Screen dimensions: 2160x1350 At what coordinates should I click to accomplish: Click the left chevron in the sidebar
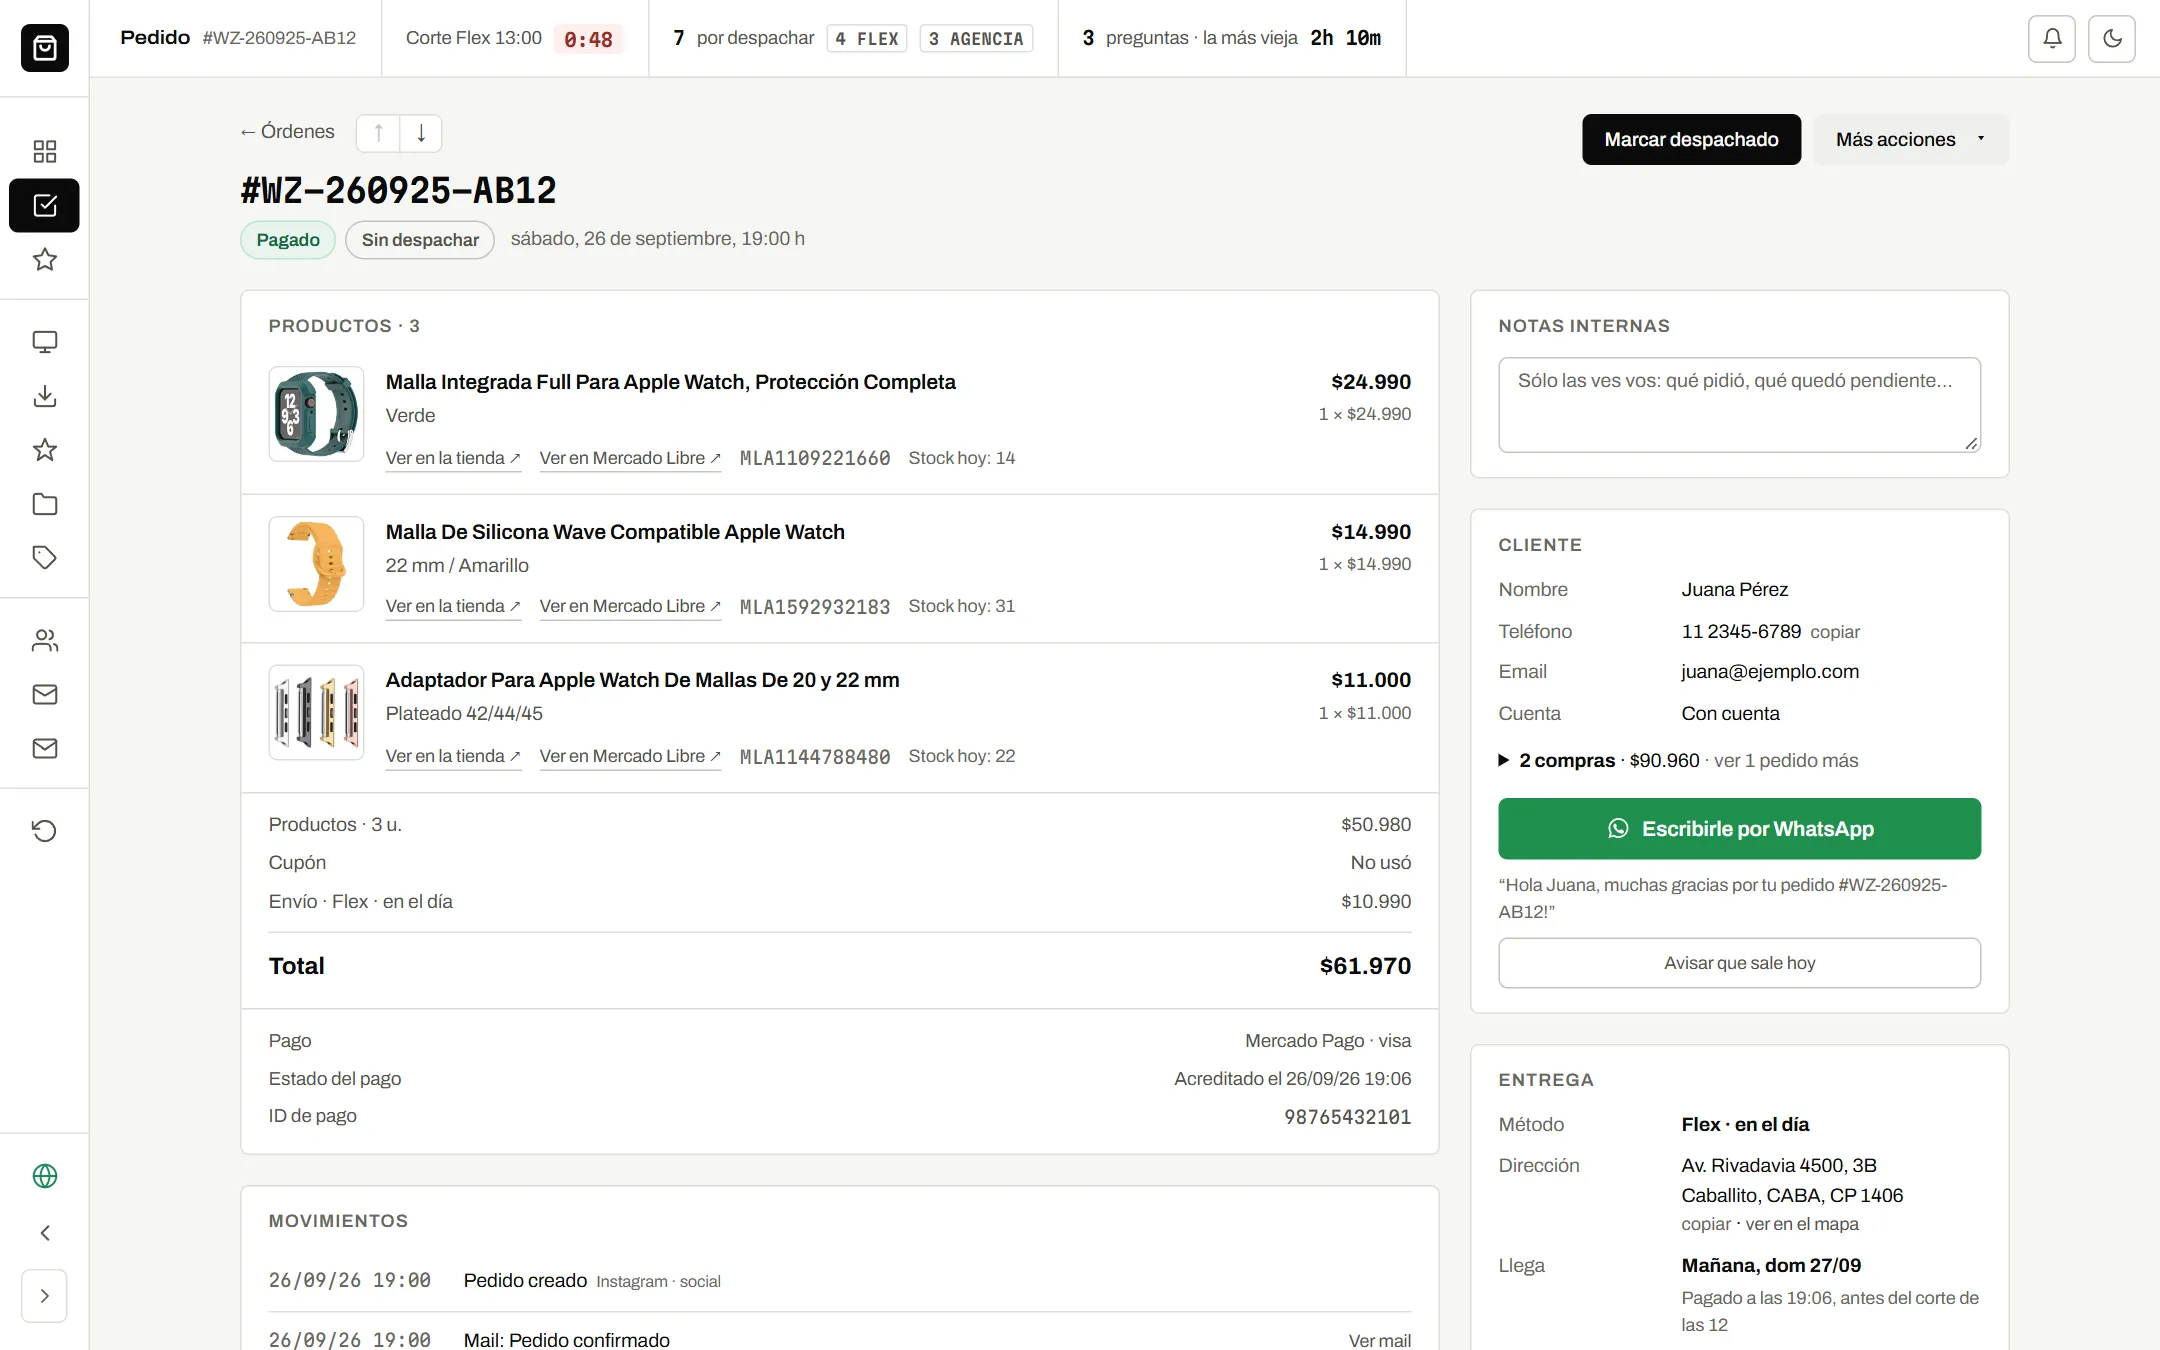click(x=45, y=1233)
